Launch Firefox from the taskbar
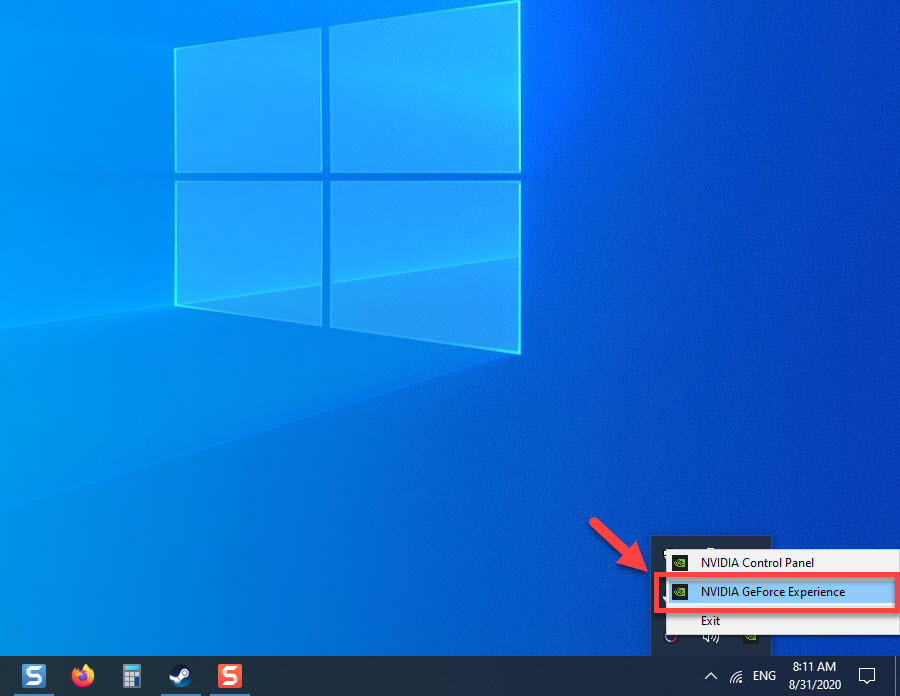900x696 pixels. [83, 676]
